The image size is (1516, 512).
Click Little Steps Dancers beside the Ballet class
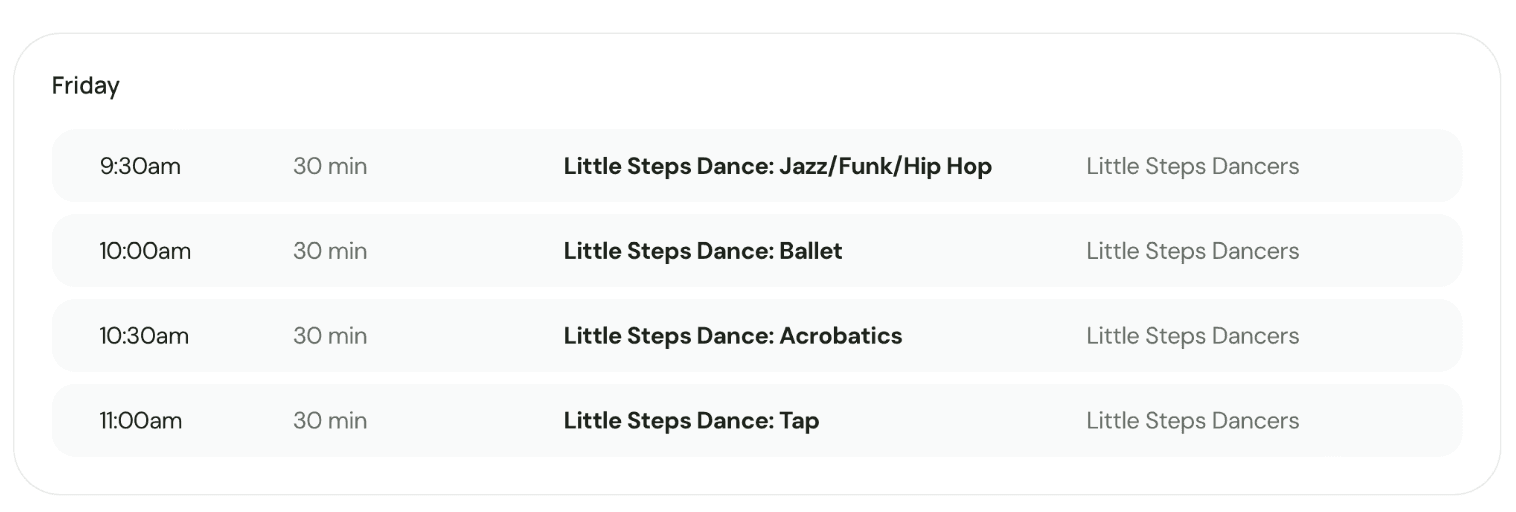pos(1192,251)
